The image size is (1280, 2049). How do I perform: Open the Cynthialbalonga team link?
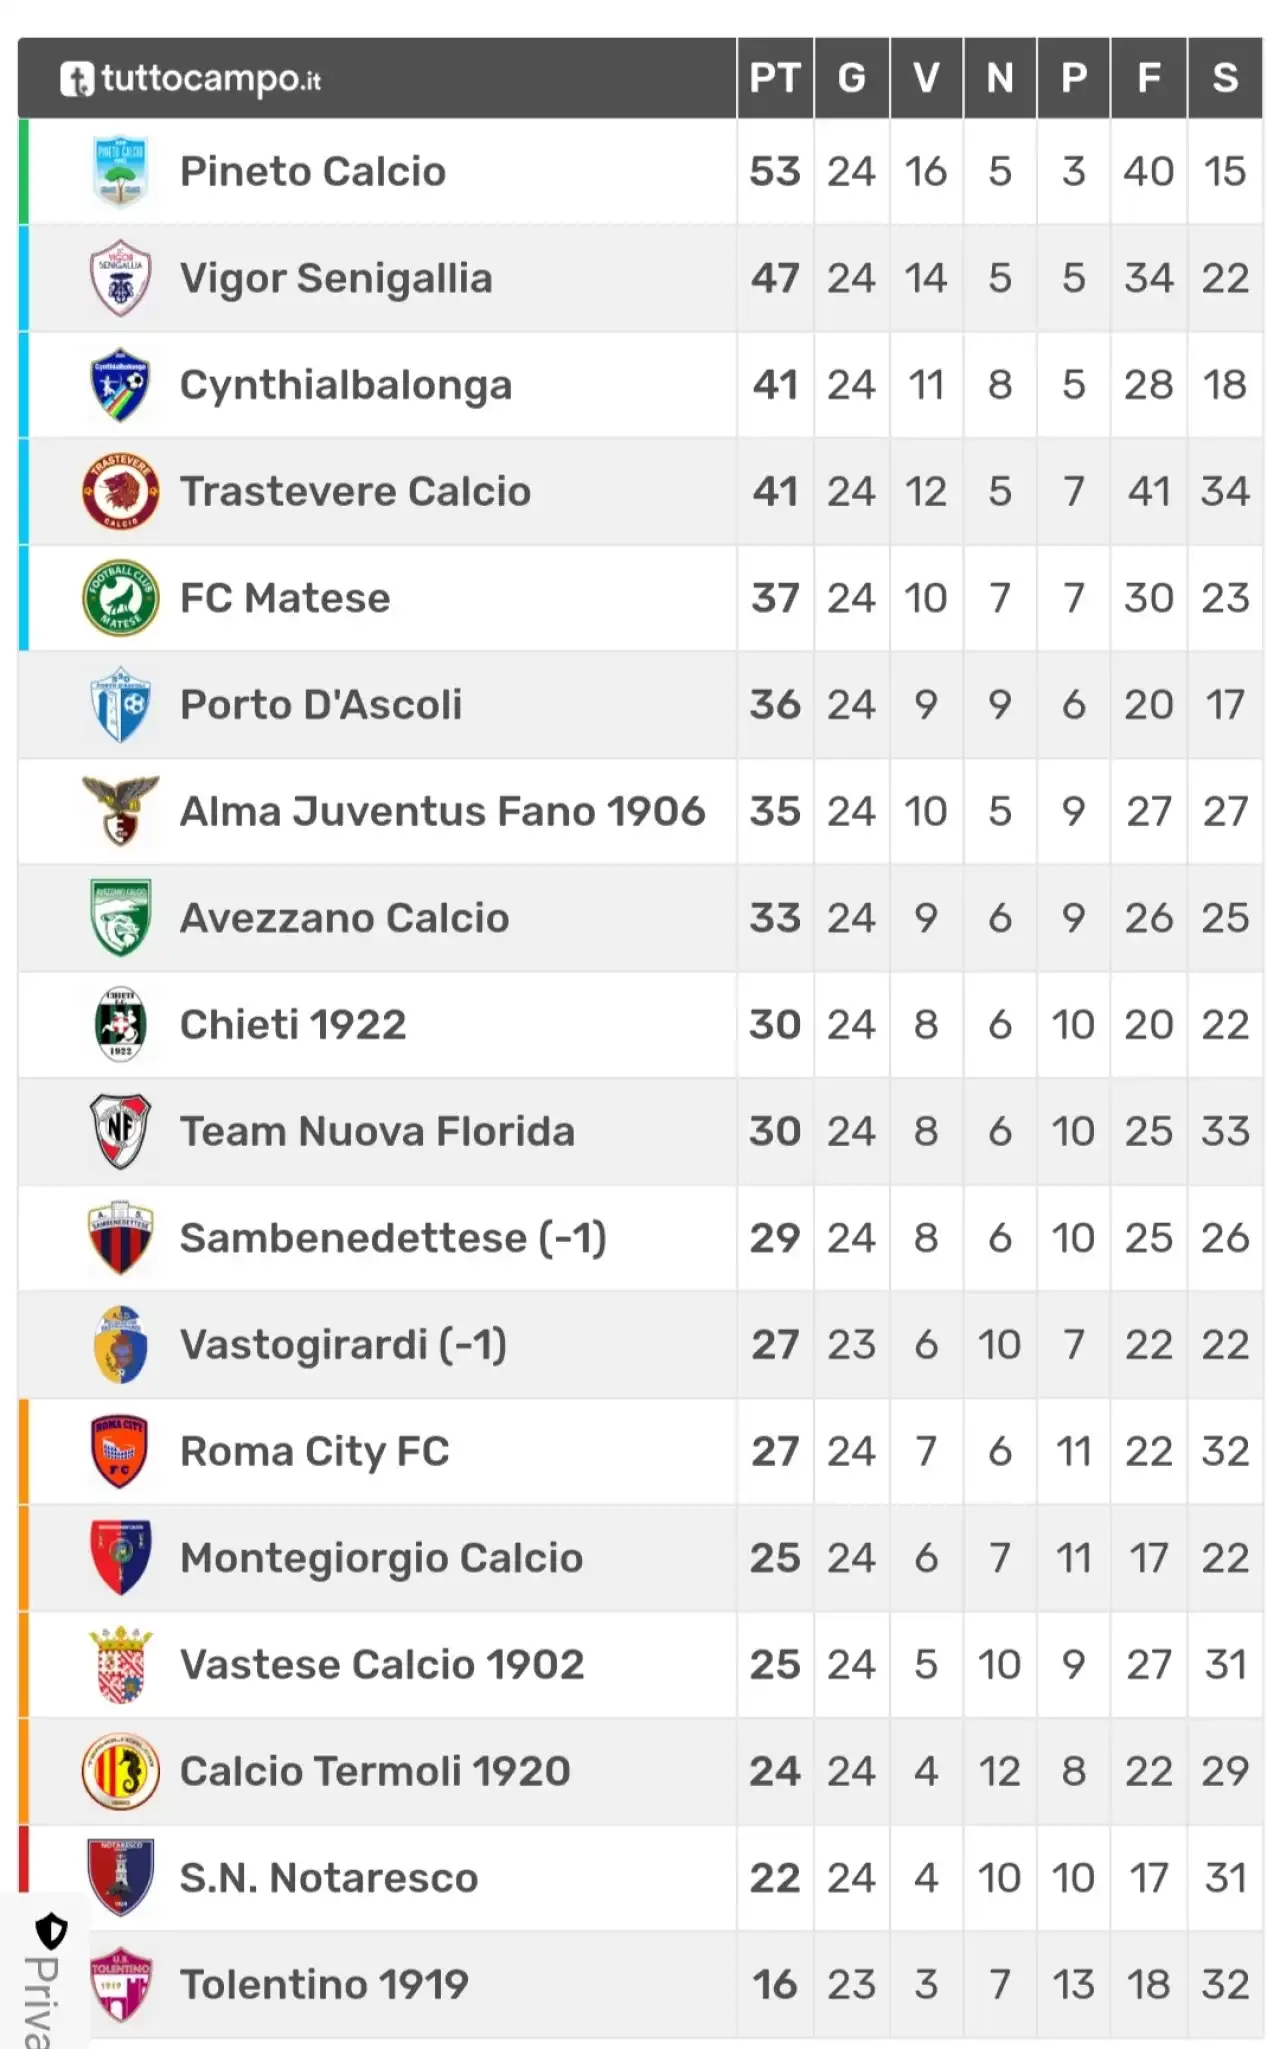pos(346,385)
